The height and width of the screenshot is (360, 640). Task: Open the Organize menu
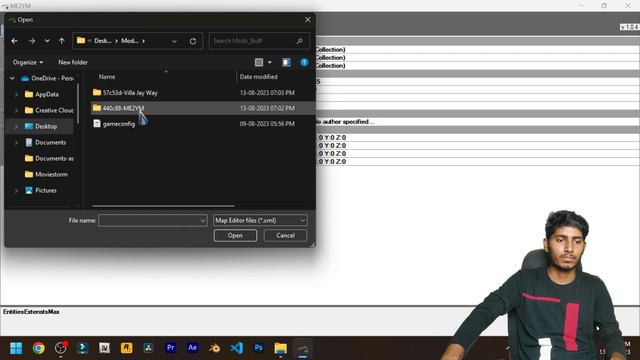[x=28, y=62]
